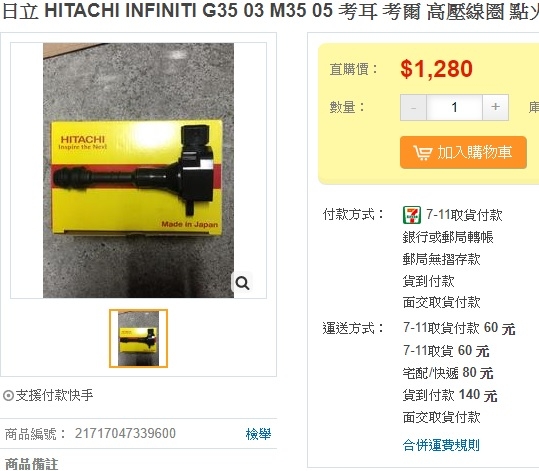Click the 銀行或郵局轉帳 payment option

click(x=448, y=237)
